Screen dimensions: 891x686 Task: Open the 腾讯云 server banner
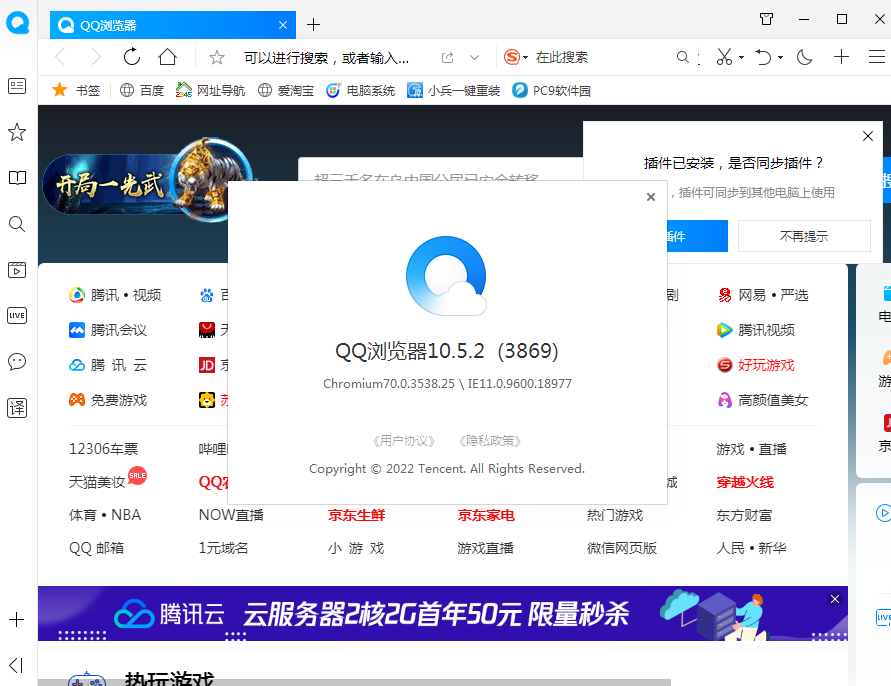[x=443, y=613]
